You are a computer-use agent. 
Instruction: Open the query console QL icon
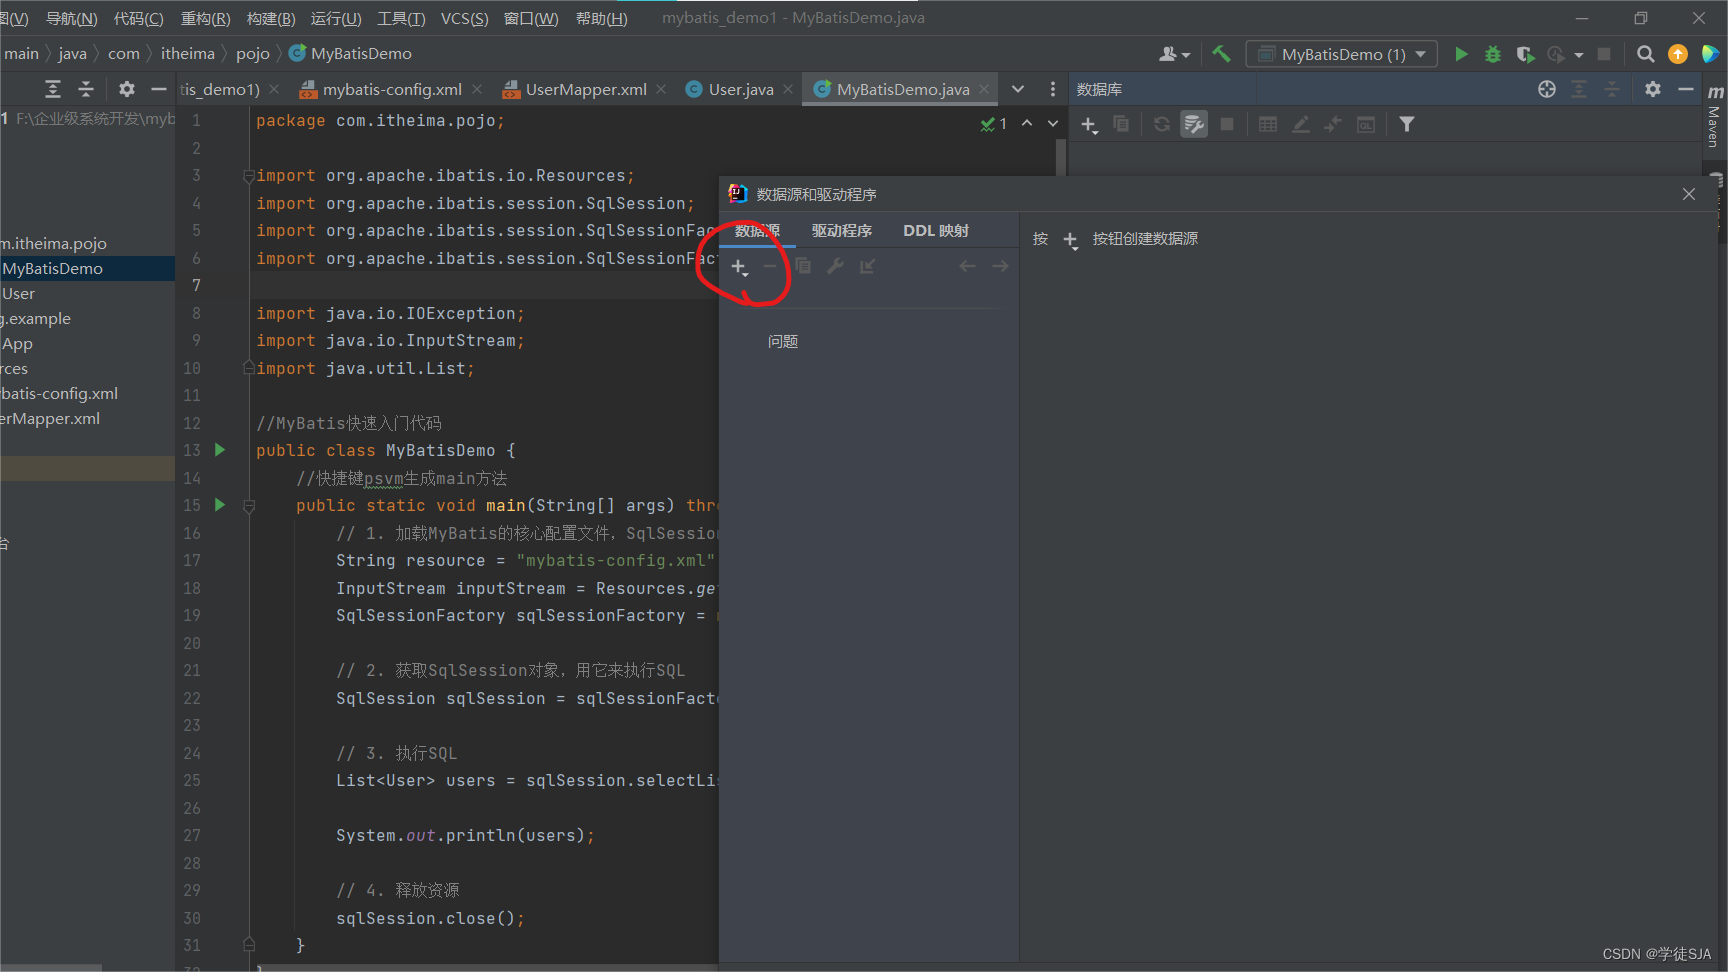(x=1366, y=124)
